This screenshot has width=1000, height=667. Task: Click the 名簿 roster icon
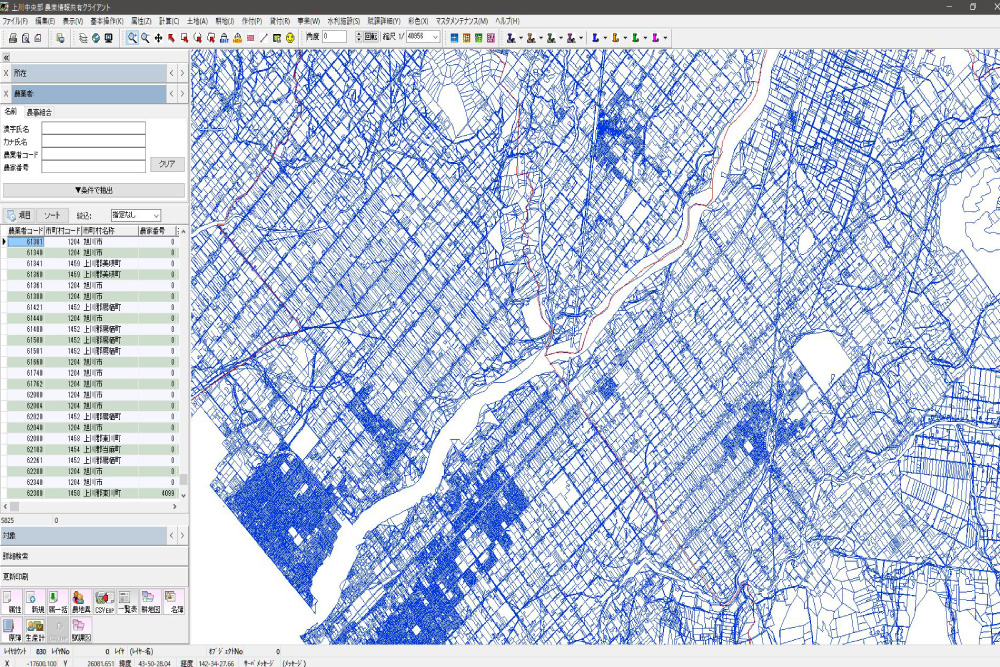click(x=176, y=600)
